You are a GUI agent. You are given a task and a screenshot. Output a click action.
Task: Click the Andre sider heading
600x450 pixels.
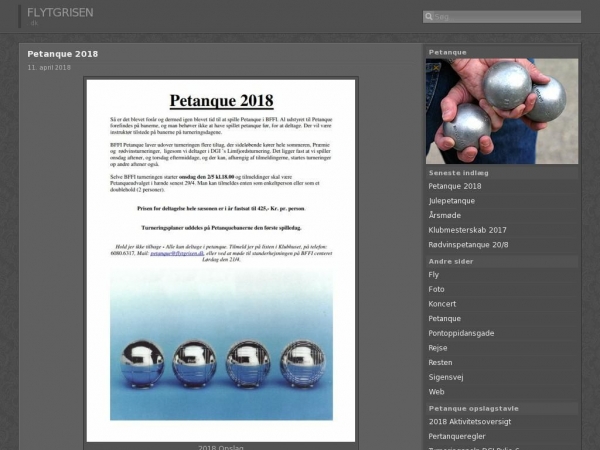pos(451,262)
